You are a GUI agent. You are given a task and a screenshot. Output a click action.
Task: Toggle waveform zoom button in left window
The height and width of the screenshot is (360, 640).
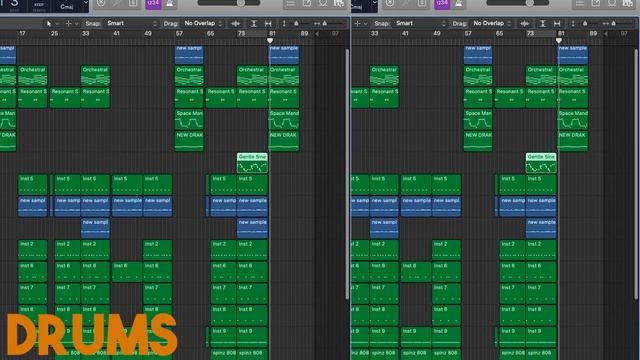tap(236, 24)
